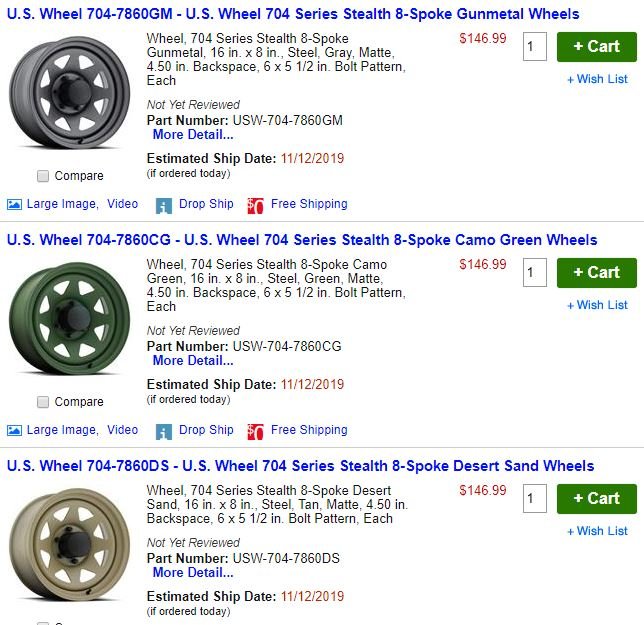Click the quantity field for Desert Sand wheel
The image size is (644, 625).
534,498
